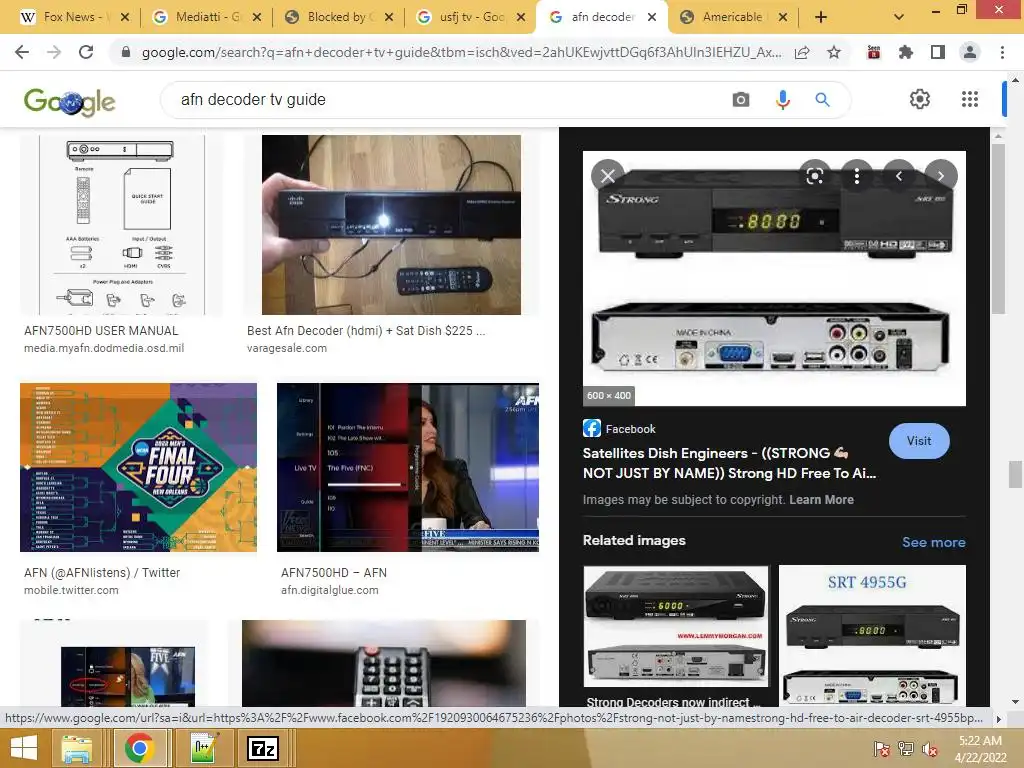
Task: Search by image with camera icon
Action: tap(741, 100)
